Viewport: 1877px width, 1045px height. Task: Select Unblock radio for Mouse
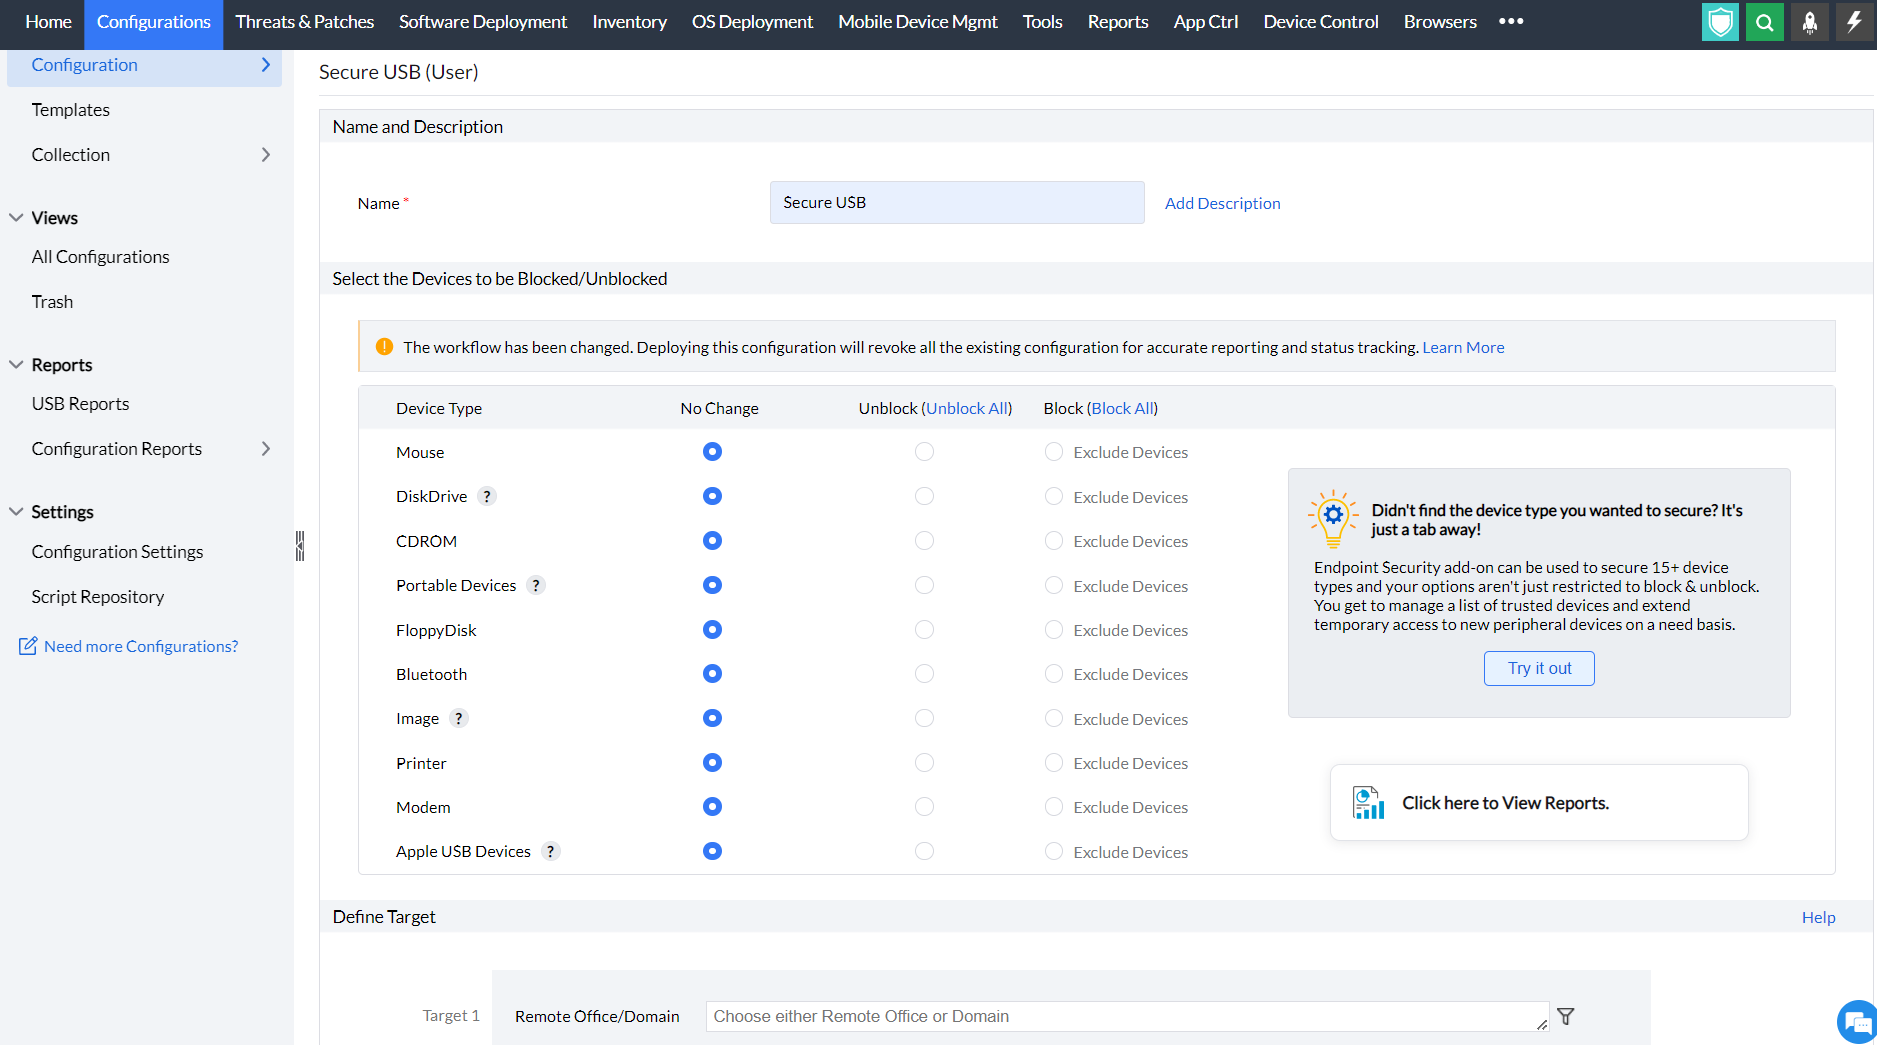point(924,452)
